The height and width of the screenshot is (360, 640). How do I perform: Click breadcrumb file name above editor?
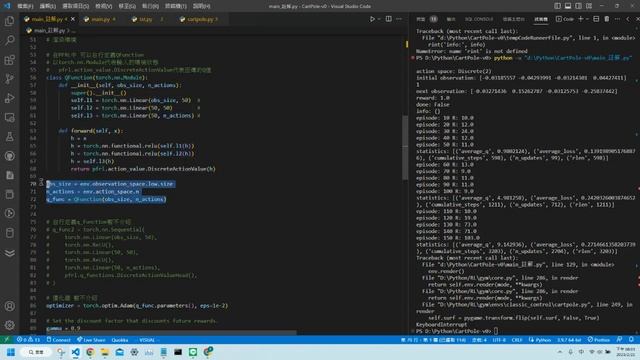pos(49,31)
